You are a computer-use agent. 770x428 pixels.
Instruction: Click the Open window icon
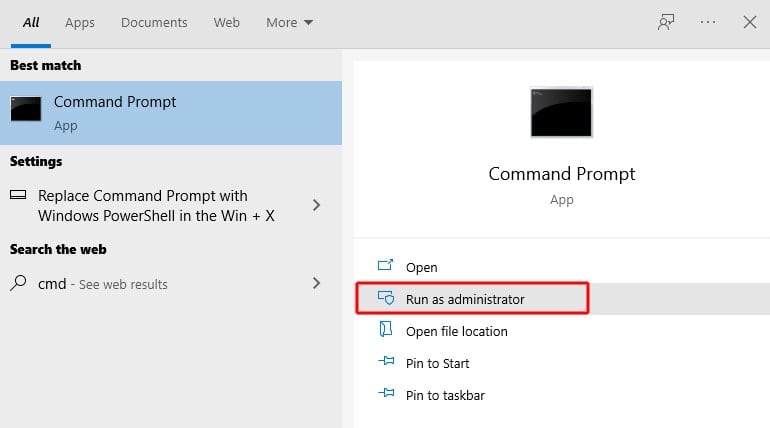385,265
